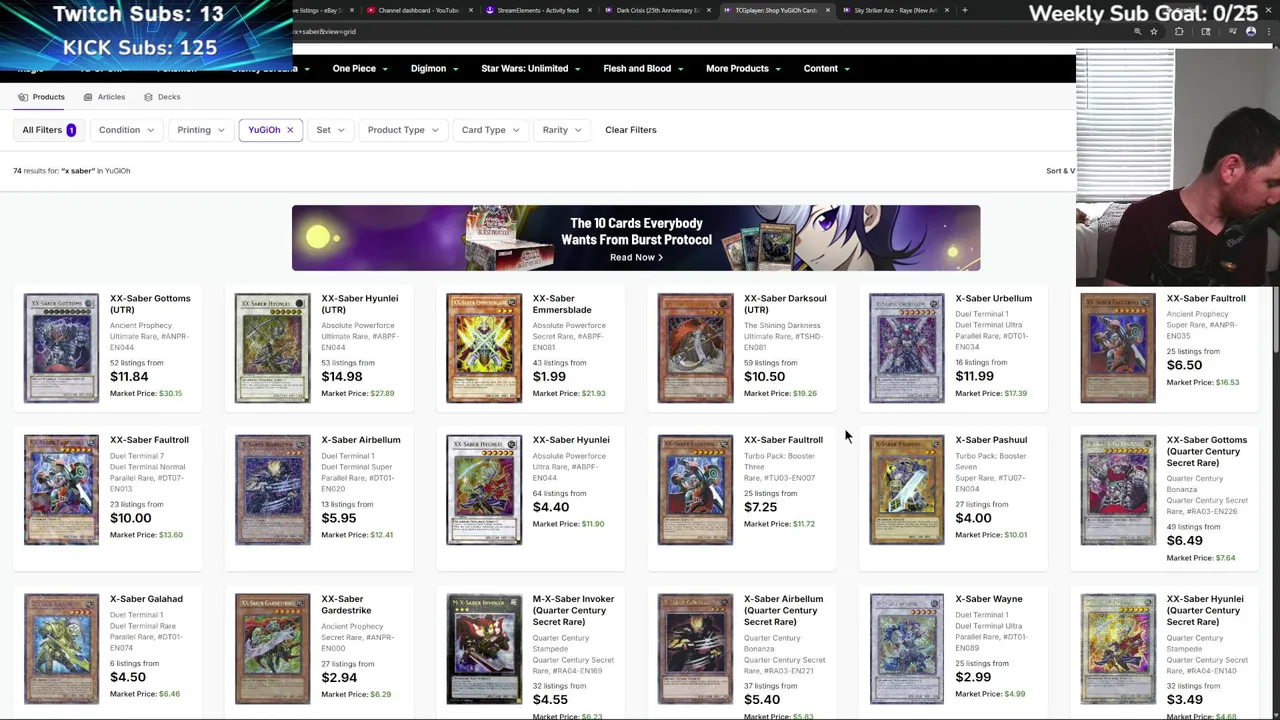Image resolution: width=1280 pixels, height=720 pixels.
Task: Open a new browser tab with plus icon
Action: click(964, 10)
